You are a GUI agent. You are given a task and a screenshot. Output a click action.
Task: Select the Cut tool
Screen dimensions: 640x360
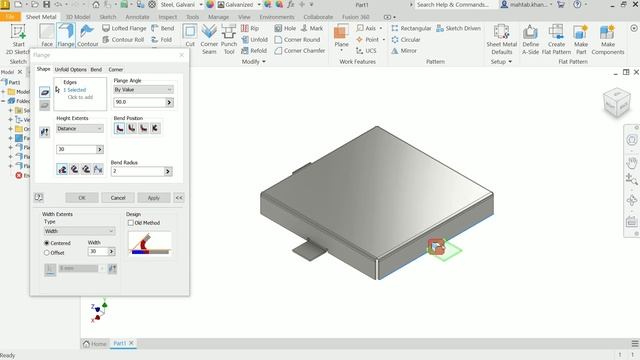190,36
